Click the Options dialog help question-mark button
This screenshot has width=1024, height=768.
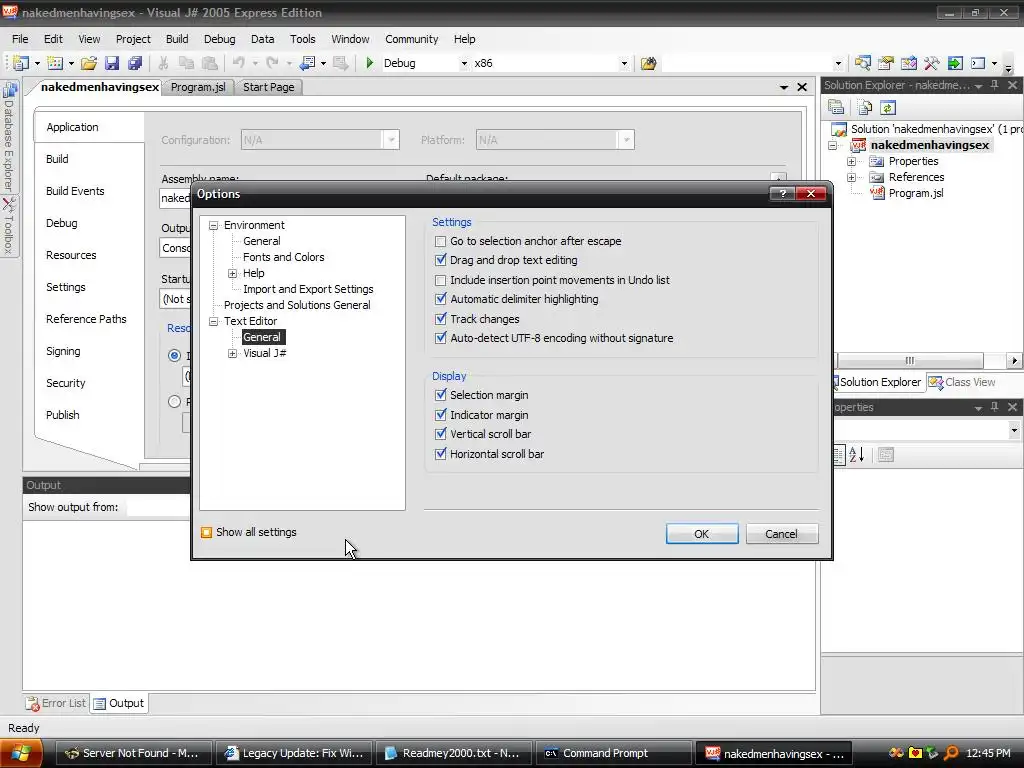(x=782, y=193)
